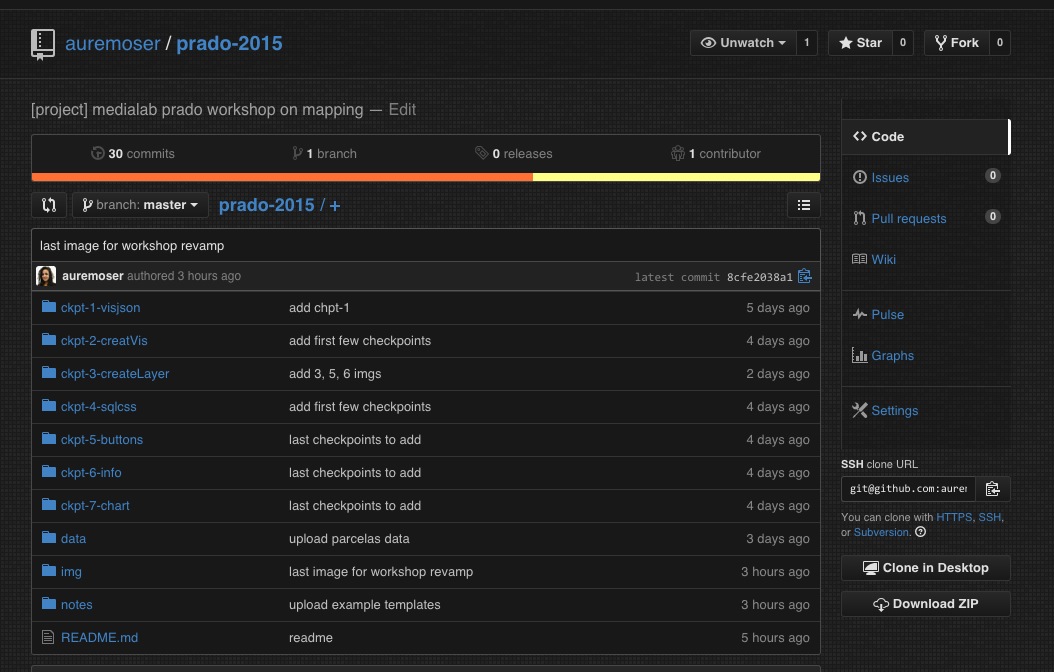Click the Subversion link
Viewport: 1054px width, 672px height.
881,532
